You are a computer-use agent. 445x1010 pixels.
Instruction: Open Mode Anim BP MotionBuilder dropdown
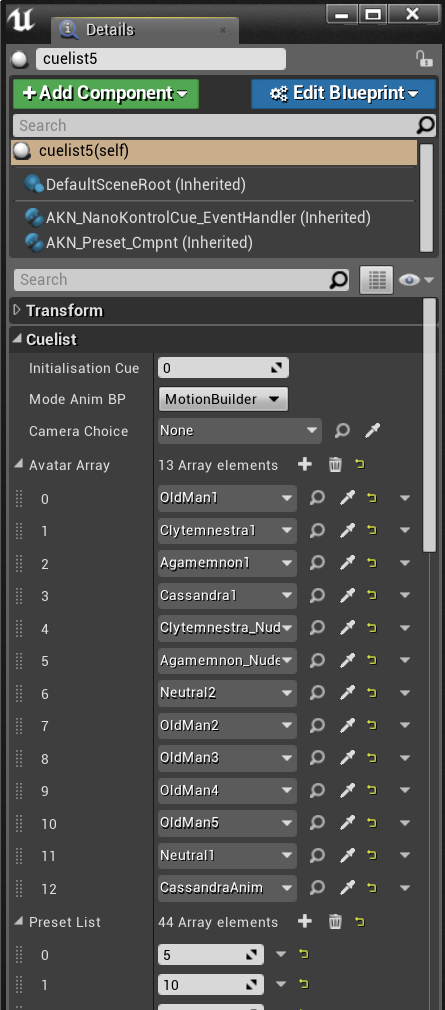tap(223, 399)
